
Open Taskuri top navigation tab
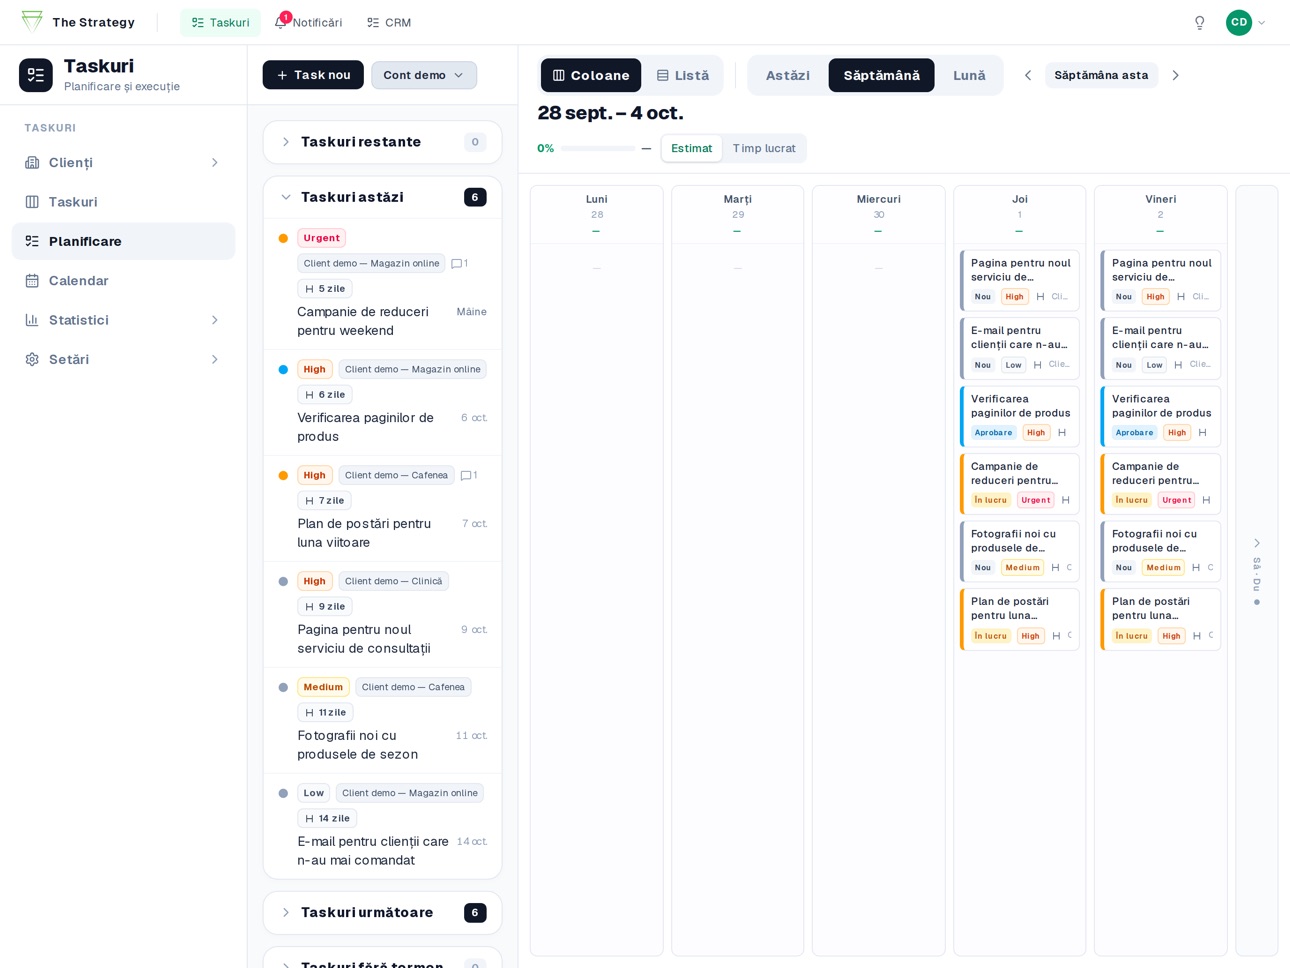220,23
